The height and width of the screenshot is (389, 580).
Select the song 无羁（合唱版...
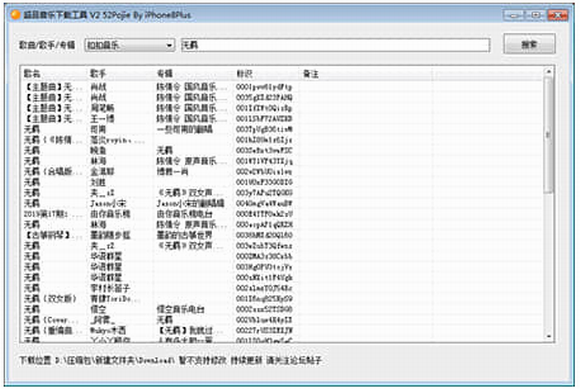tap(53, 172)
